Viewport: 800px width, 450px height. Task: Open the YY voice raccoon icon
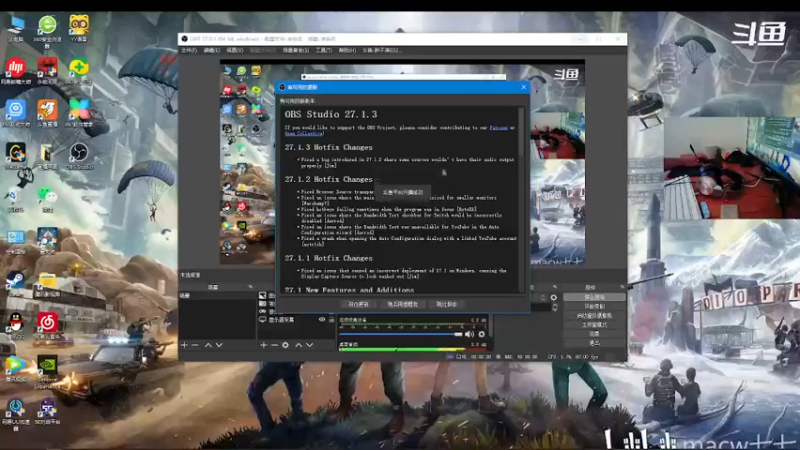tap(79, 28)
